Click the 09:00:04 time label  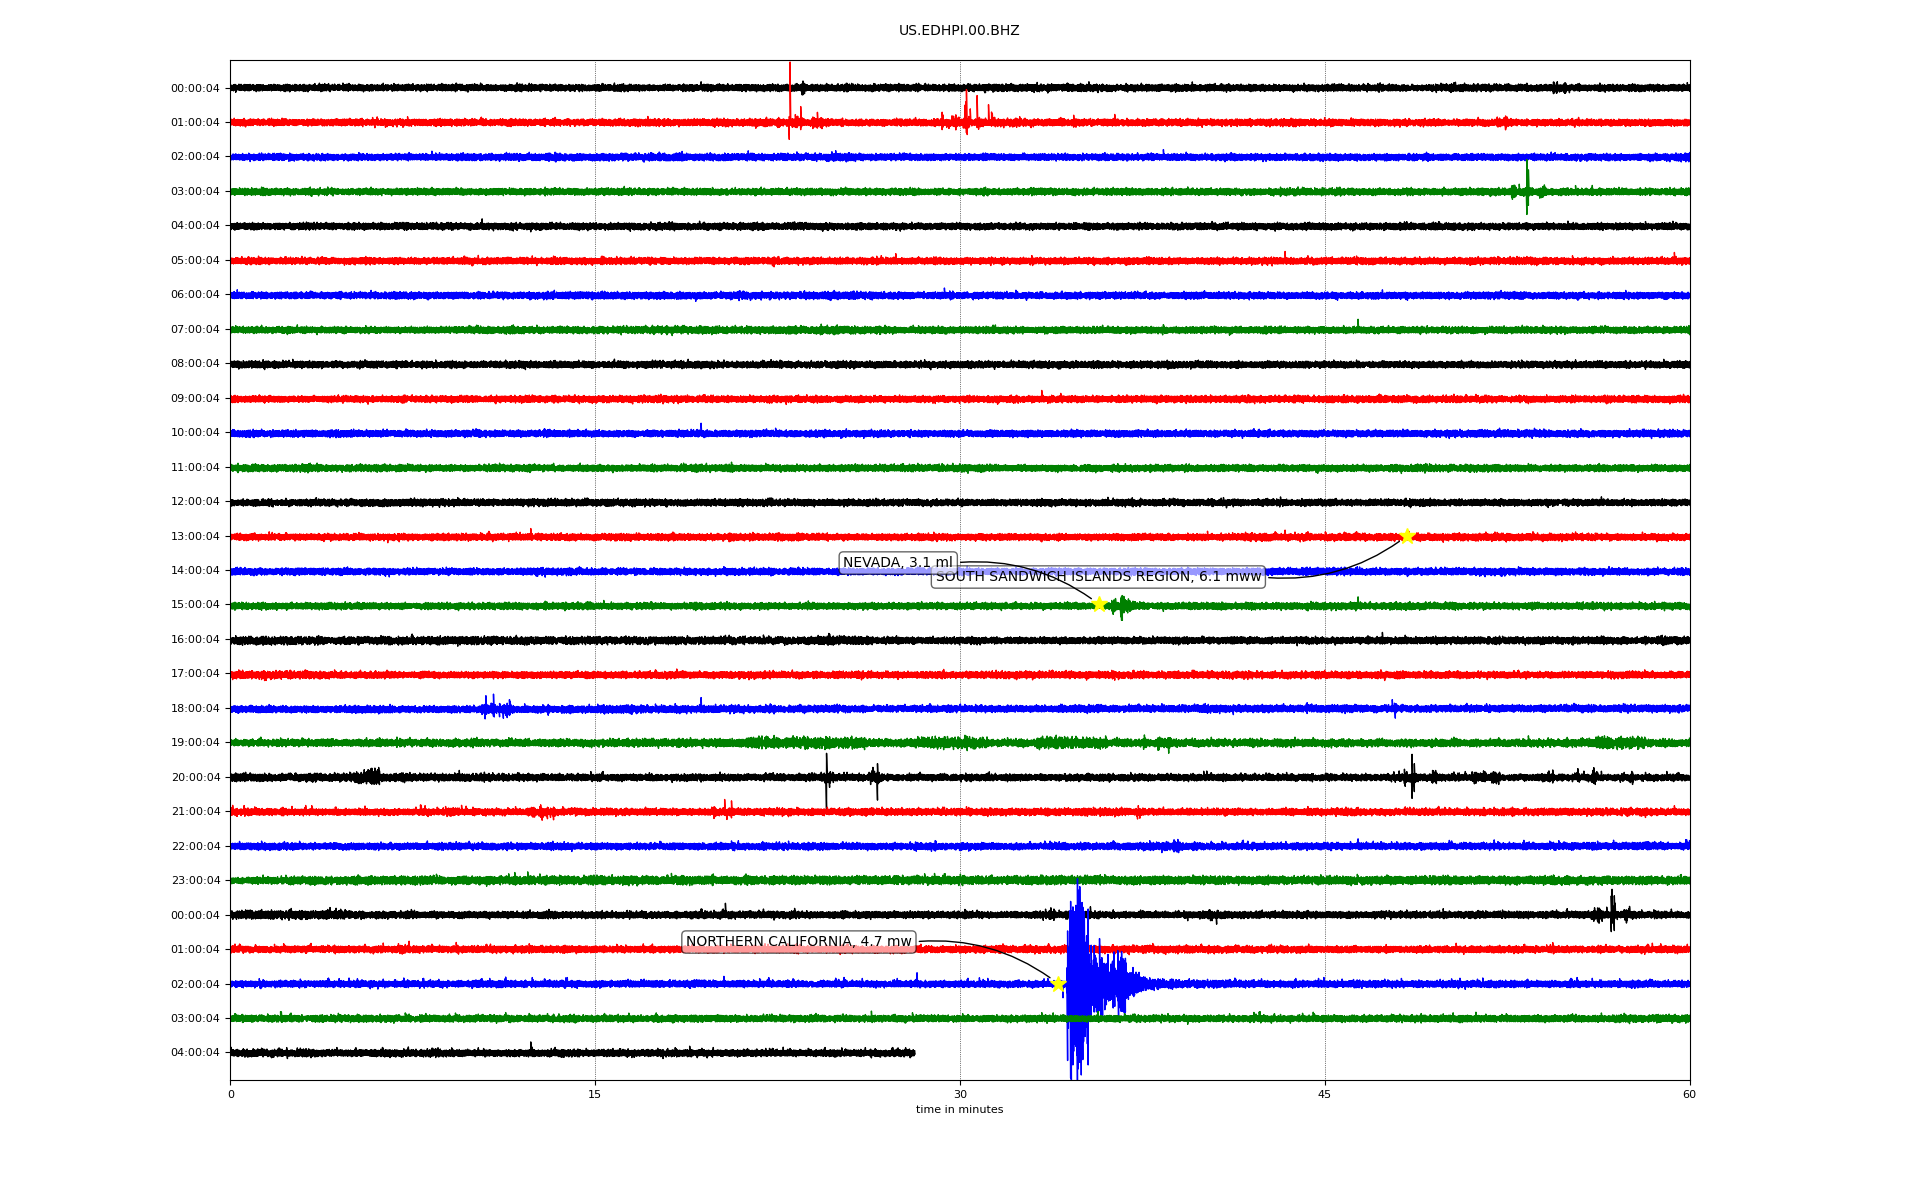click(195, 399)
